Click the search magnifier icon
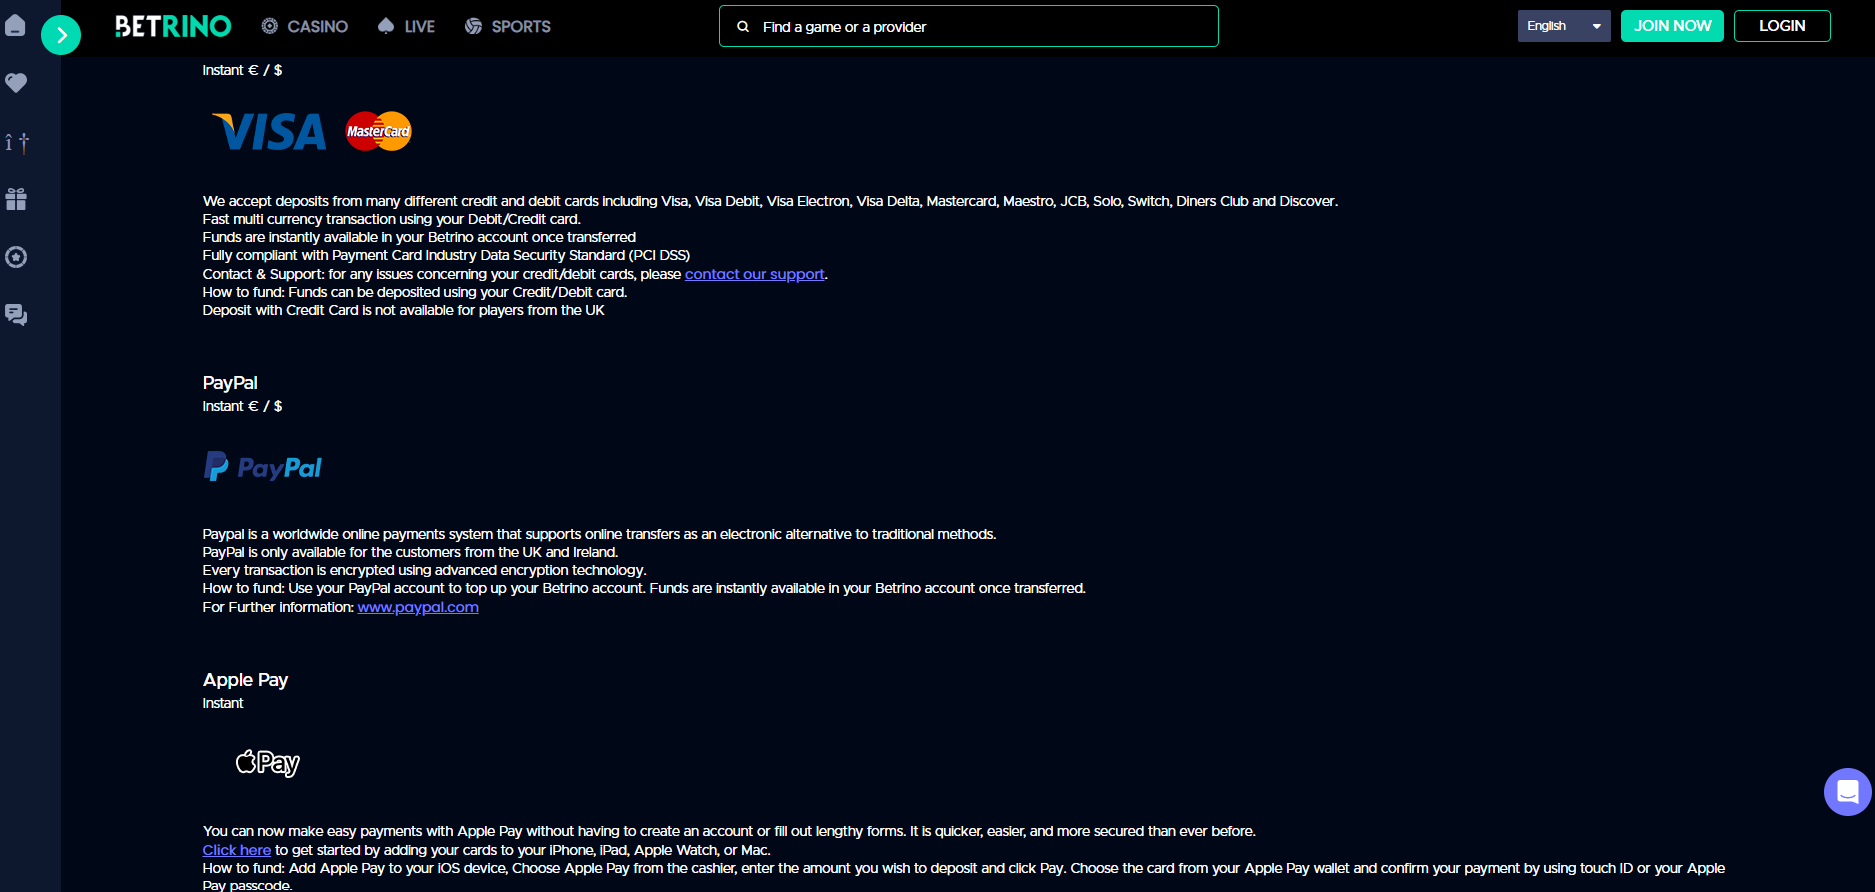This screenshot has height=892, width=1875. tap(743, 27)
